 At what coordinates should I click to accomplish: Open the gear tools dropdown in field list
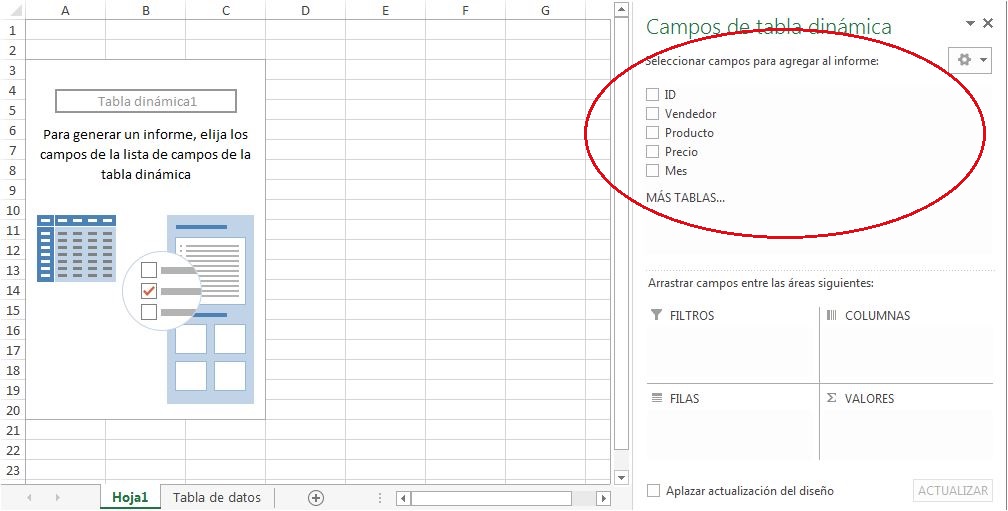click(x=970, y=60)
